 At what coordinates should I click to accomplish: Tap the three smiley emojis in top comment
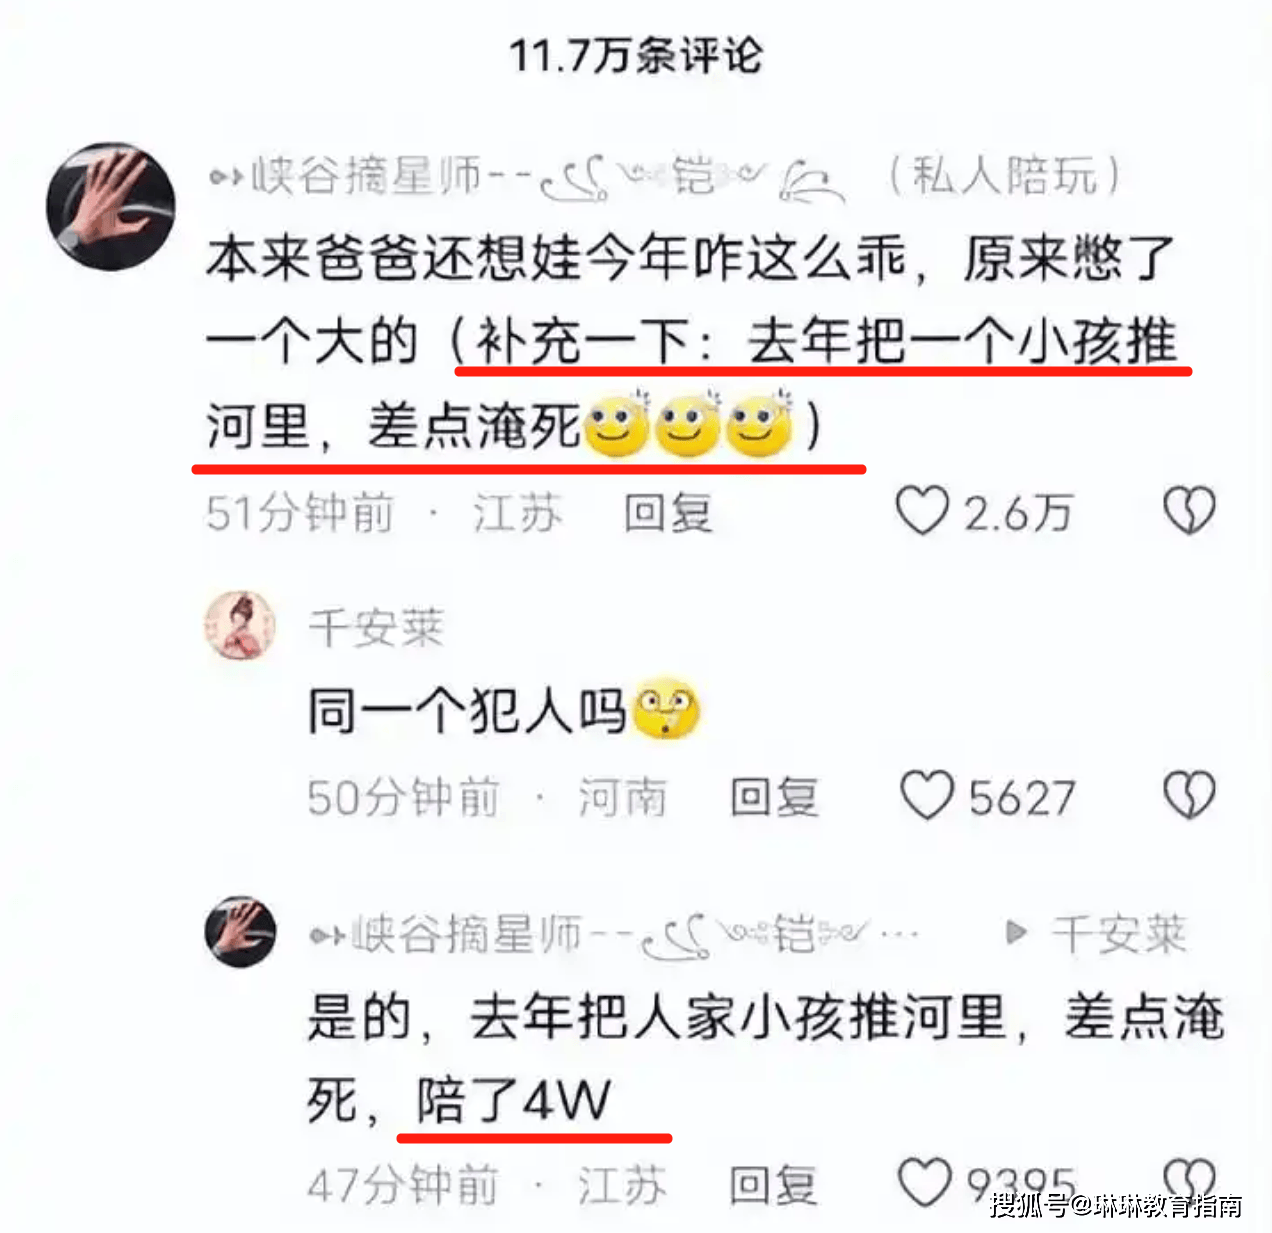688,425
